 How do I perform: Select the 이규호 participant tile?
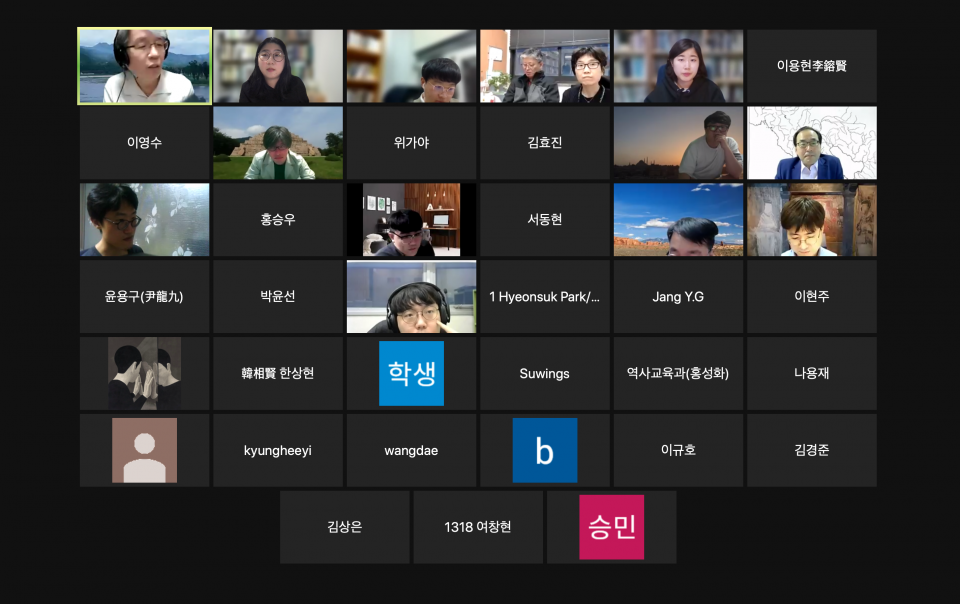pyautogui.click(x=678, y=450)
